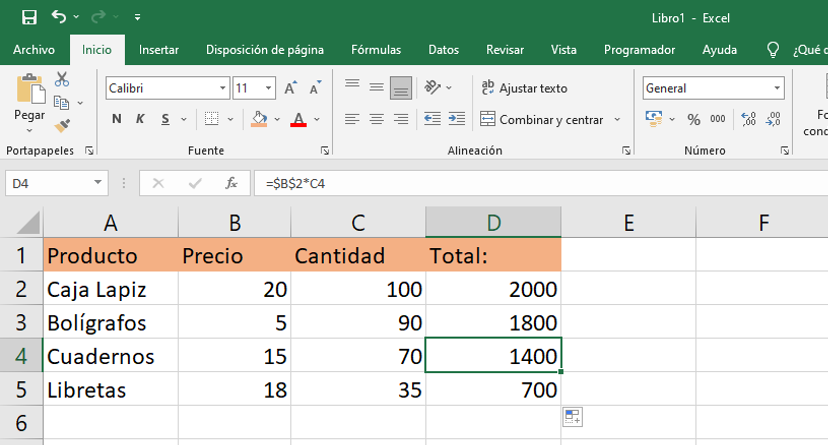Decrease decimal places icon
Screen dimensions: 829x445
point(773,119)
